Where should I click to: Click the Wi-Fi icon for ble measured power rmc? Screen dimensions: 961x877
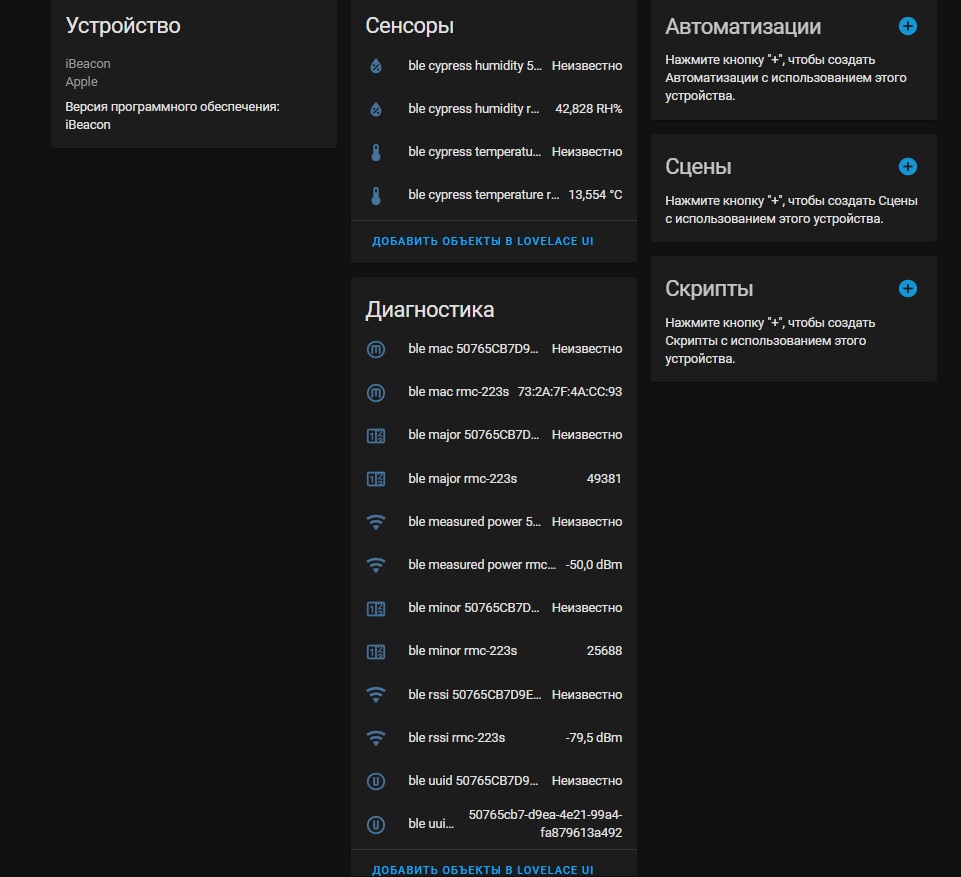[375, 564]
